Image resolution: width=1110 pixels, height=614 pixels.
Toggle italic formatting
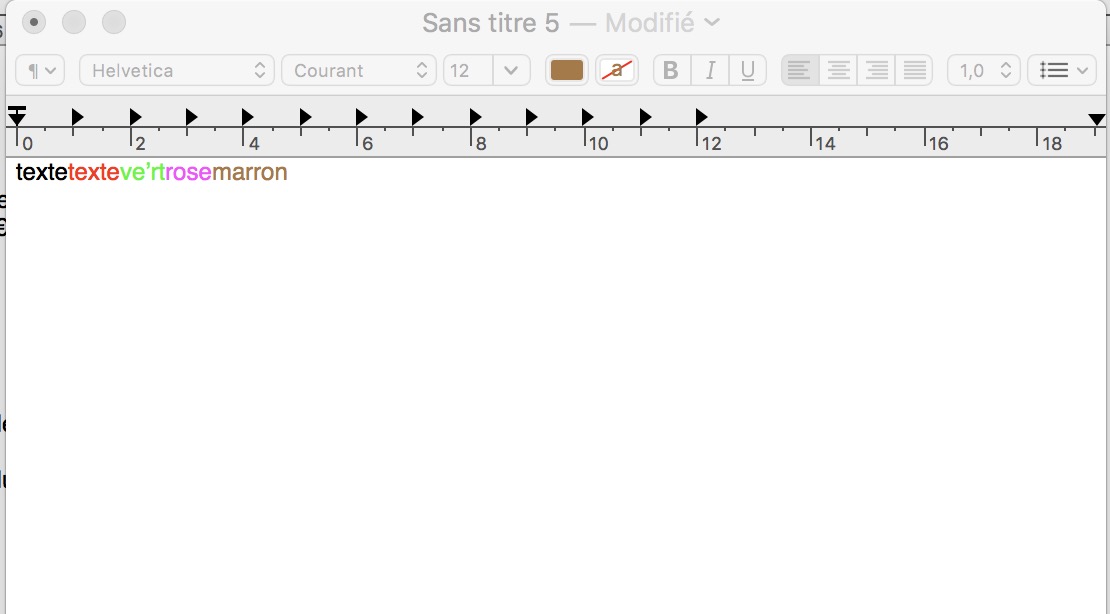tap(710, 71)
